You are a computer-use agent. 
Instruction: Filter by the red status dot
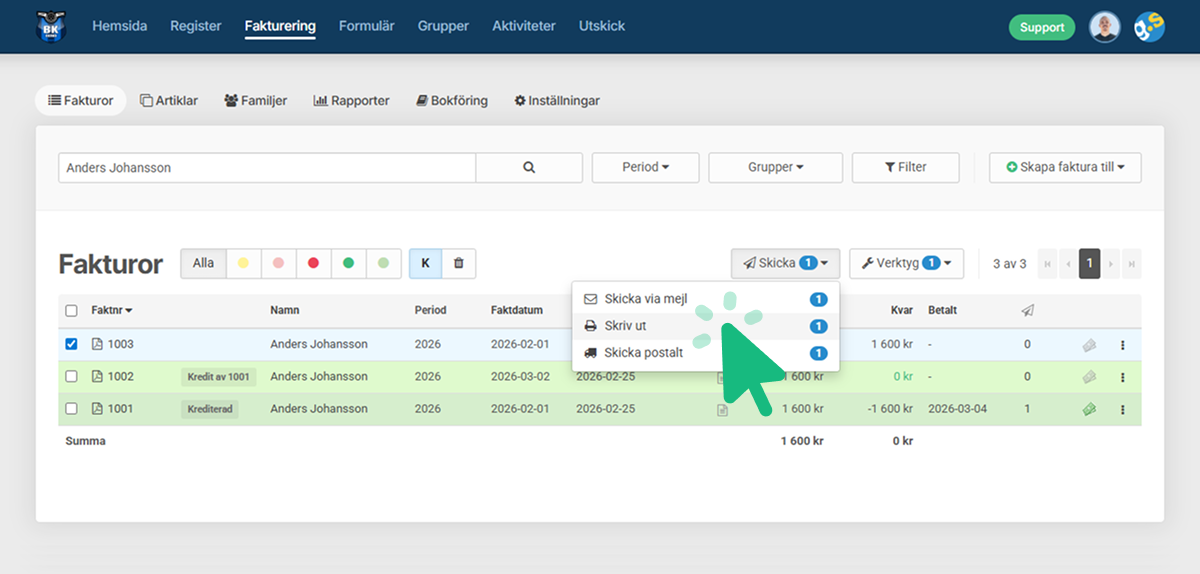pyautogui.click(x=313, y=263)
